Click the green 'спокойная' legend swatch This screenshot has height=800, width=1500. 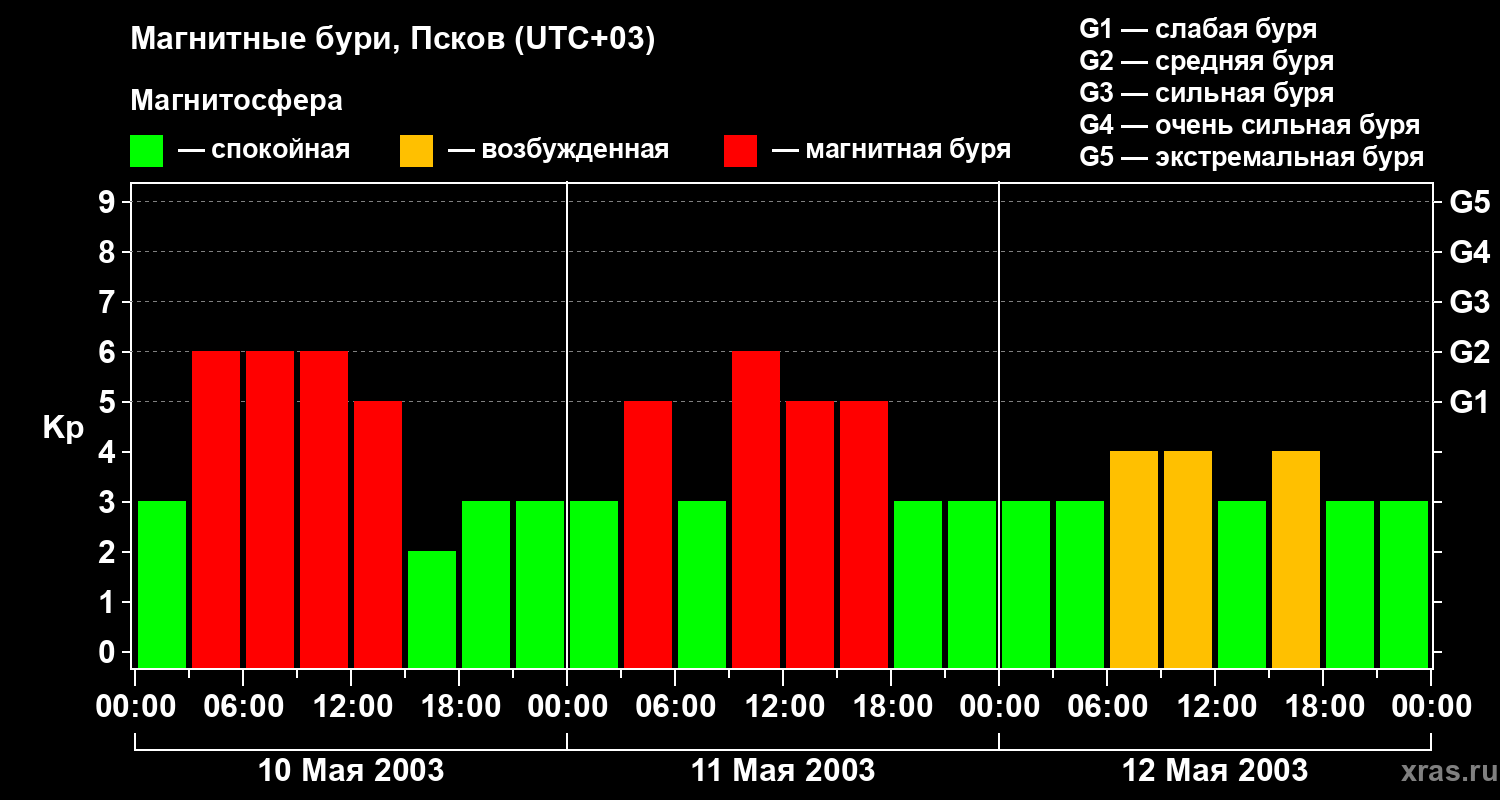146,151
